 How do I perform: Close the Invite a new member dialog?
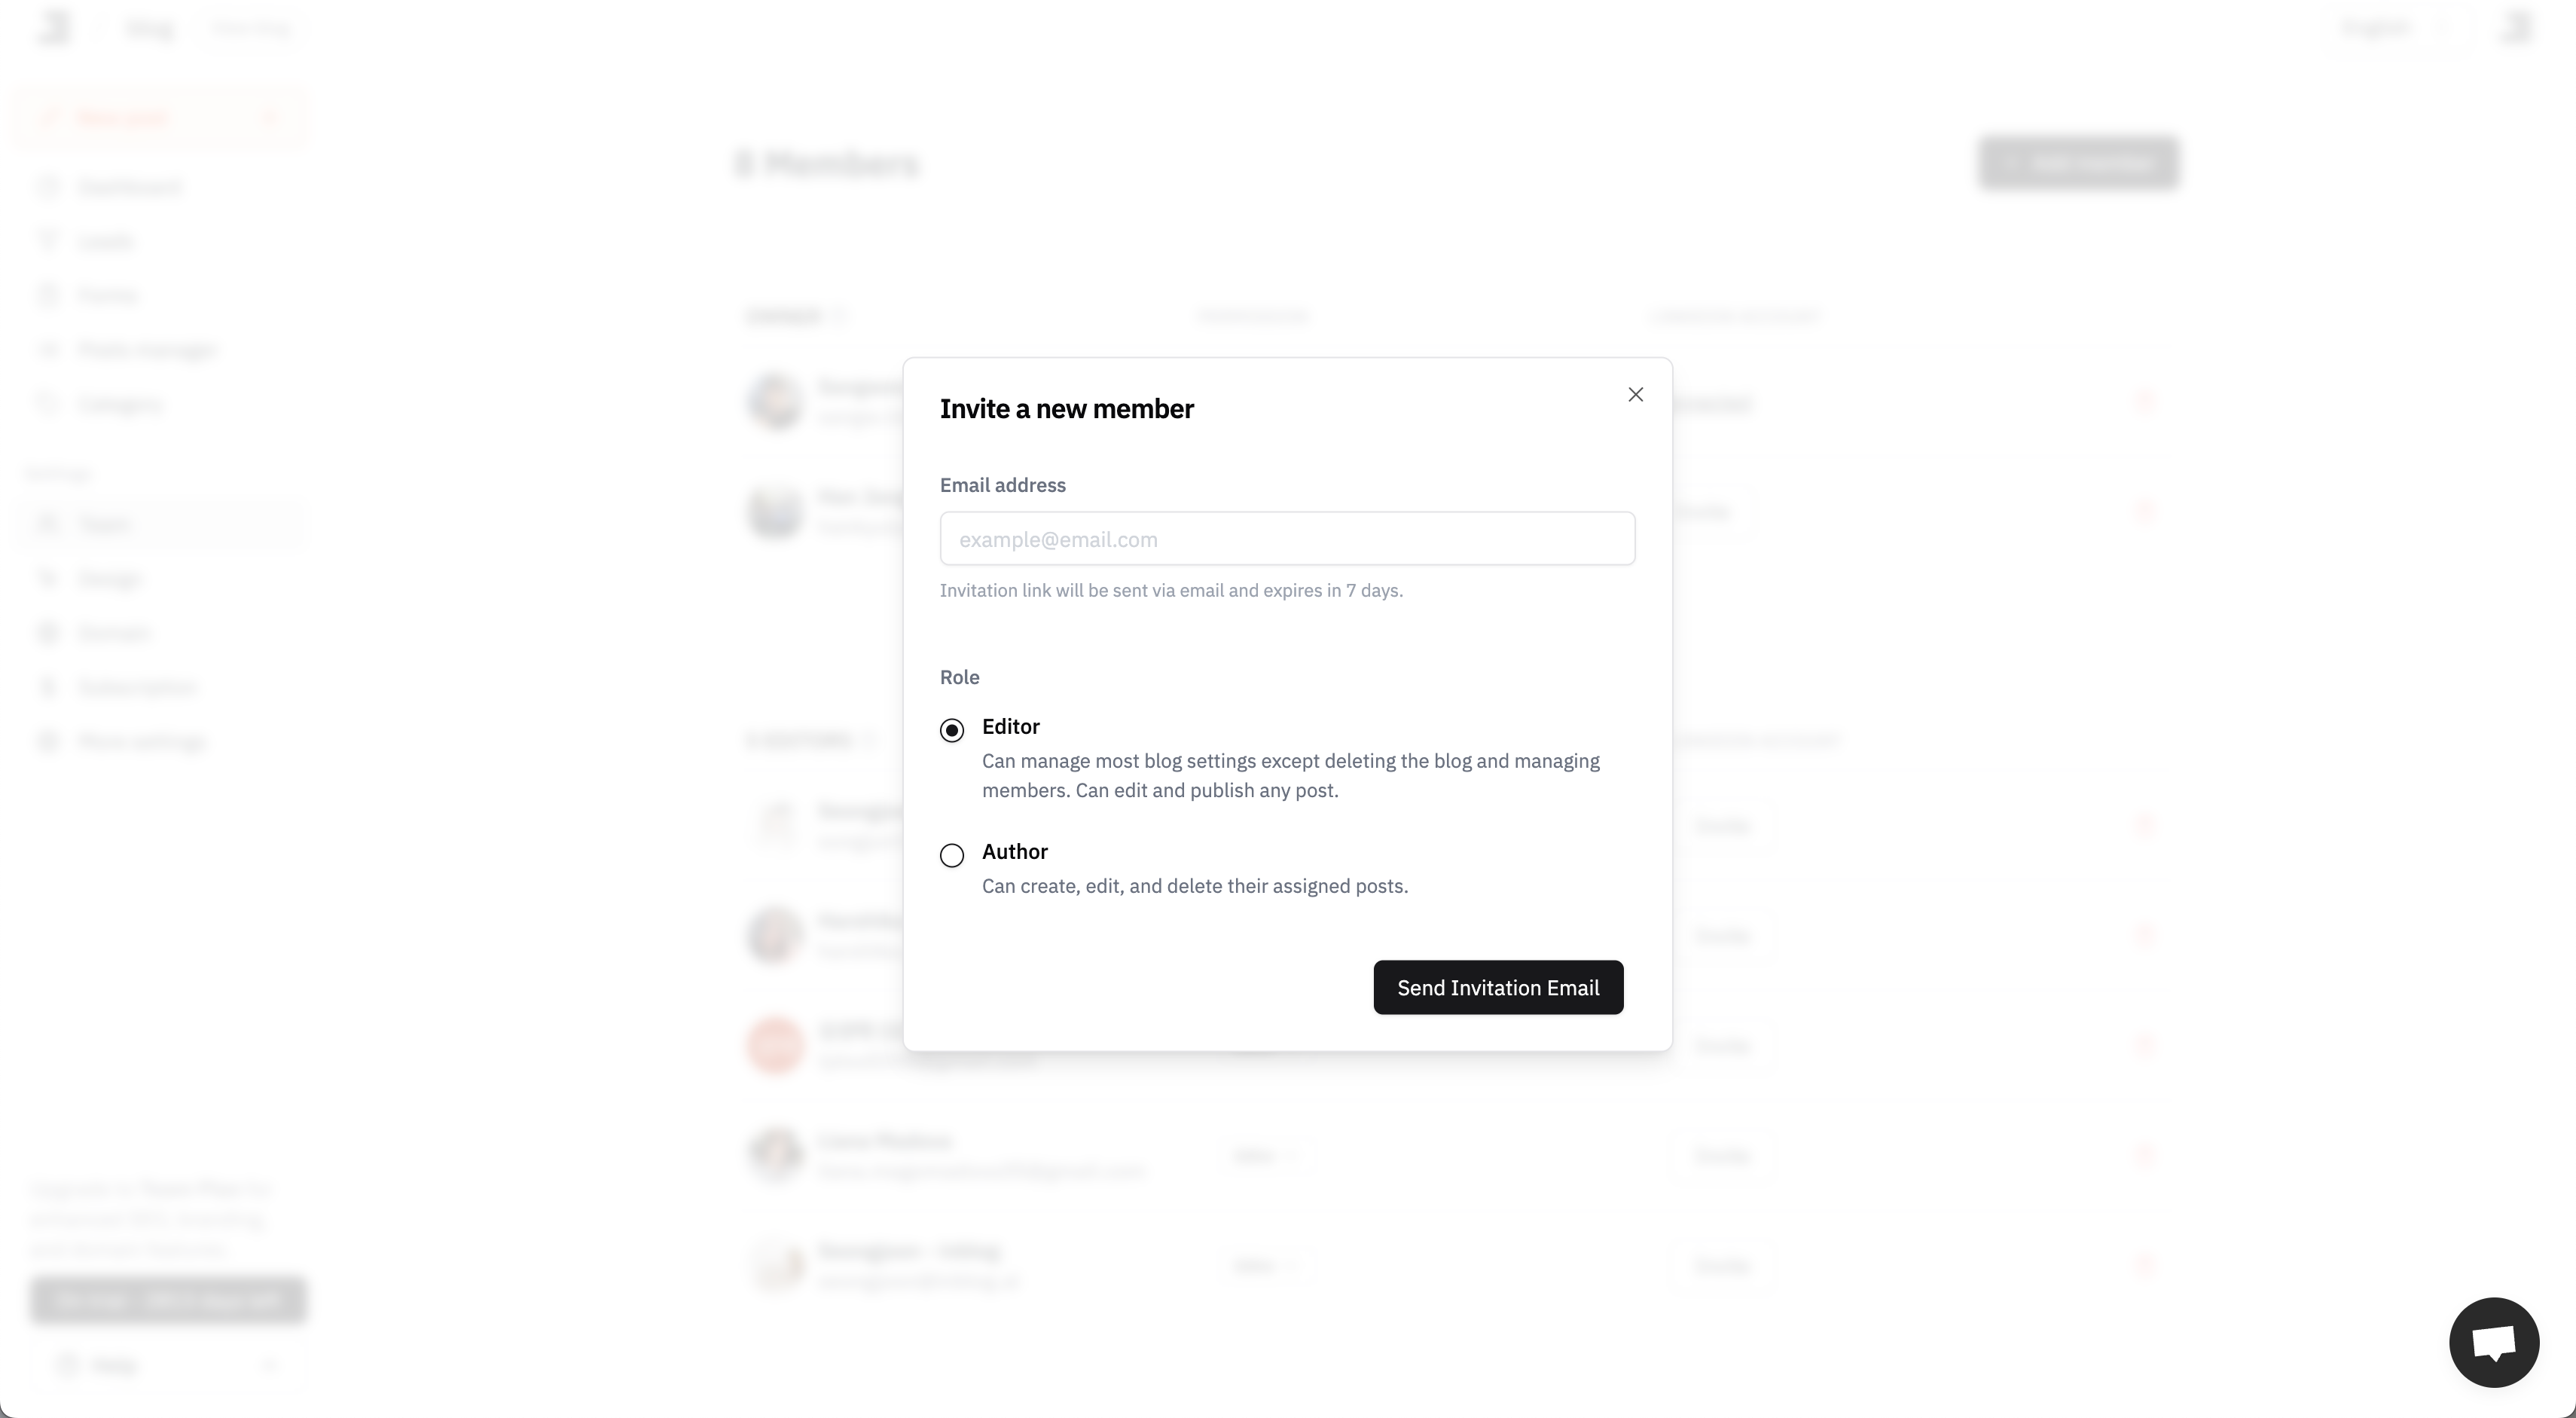[1635, 395]
